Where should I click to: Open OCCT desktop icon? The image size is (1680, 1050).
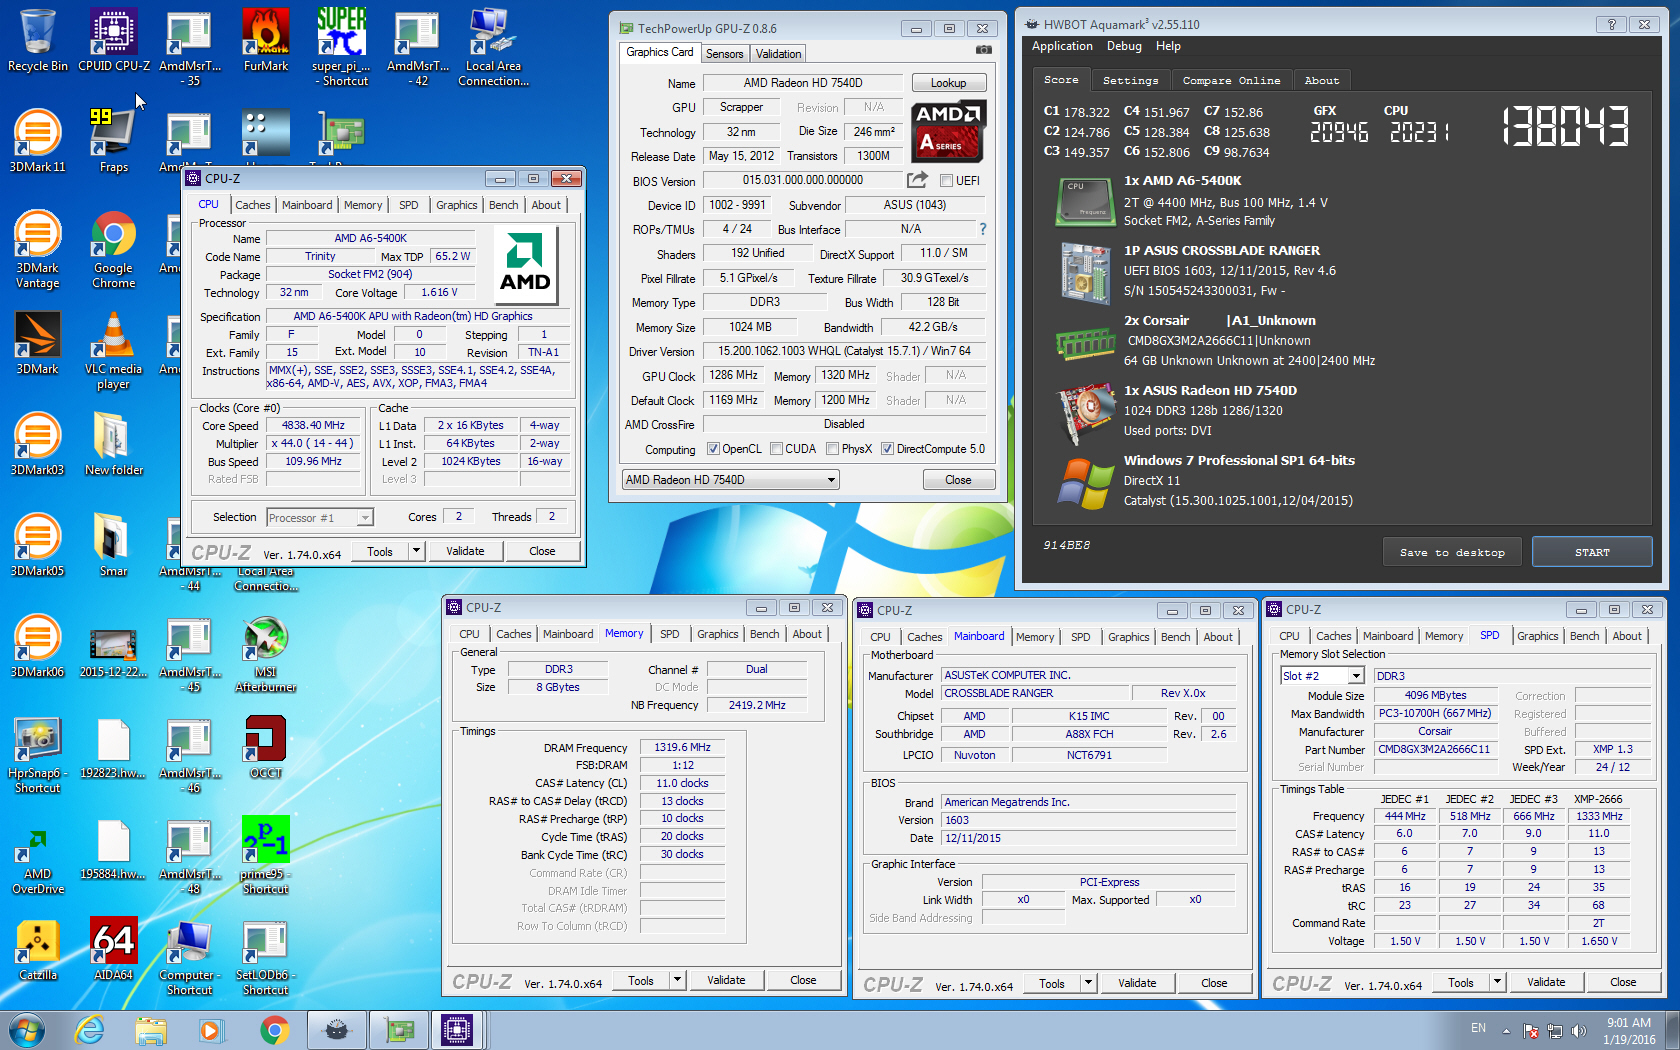[266, 747]
